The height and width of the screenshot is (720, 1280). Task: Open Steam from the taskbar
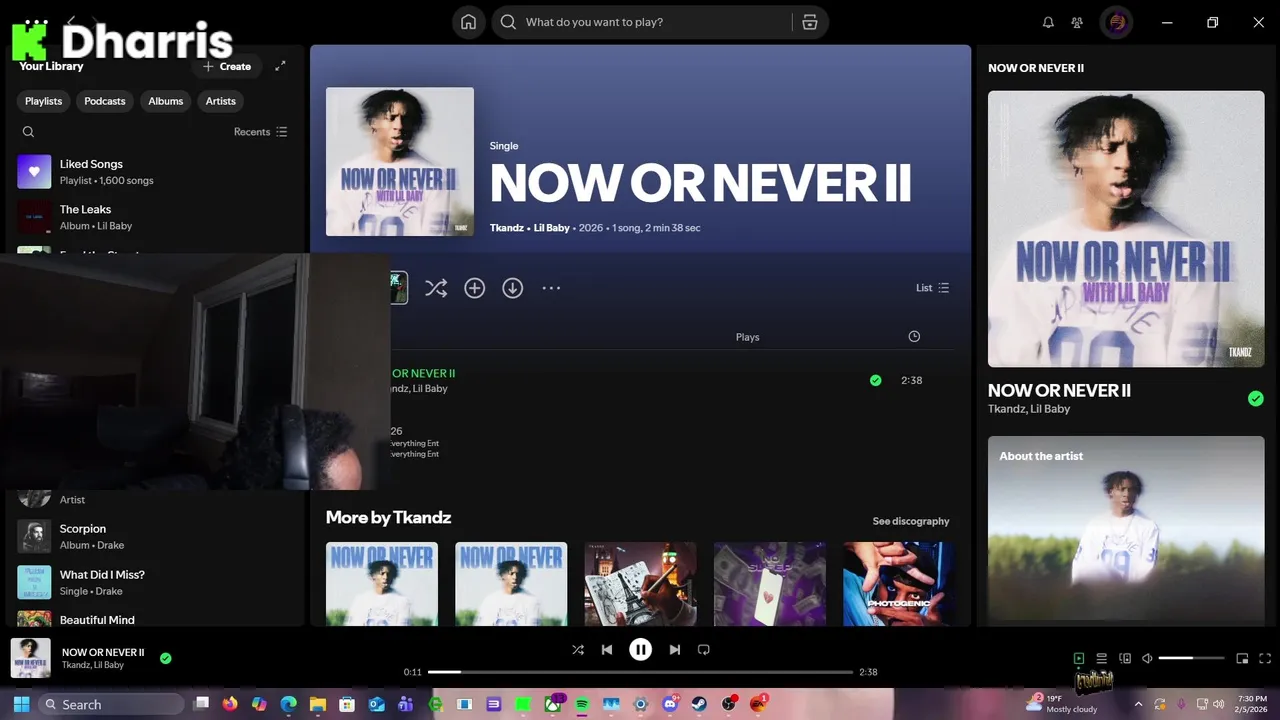pos(699,704)
